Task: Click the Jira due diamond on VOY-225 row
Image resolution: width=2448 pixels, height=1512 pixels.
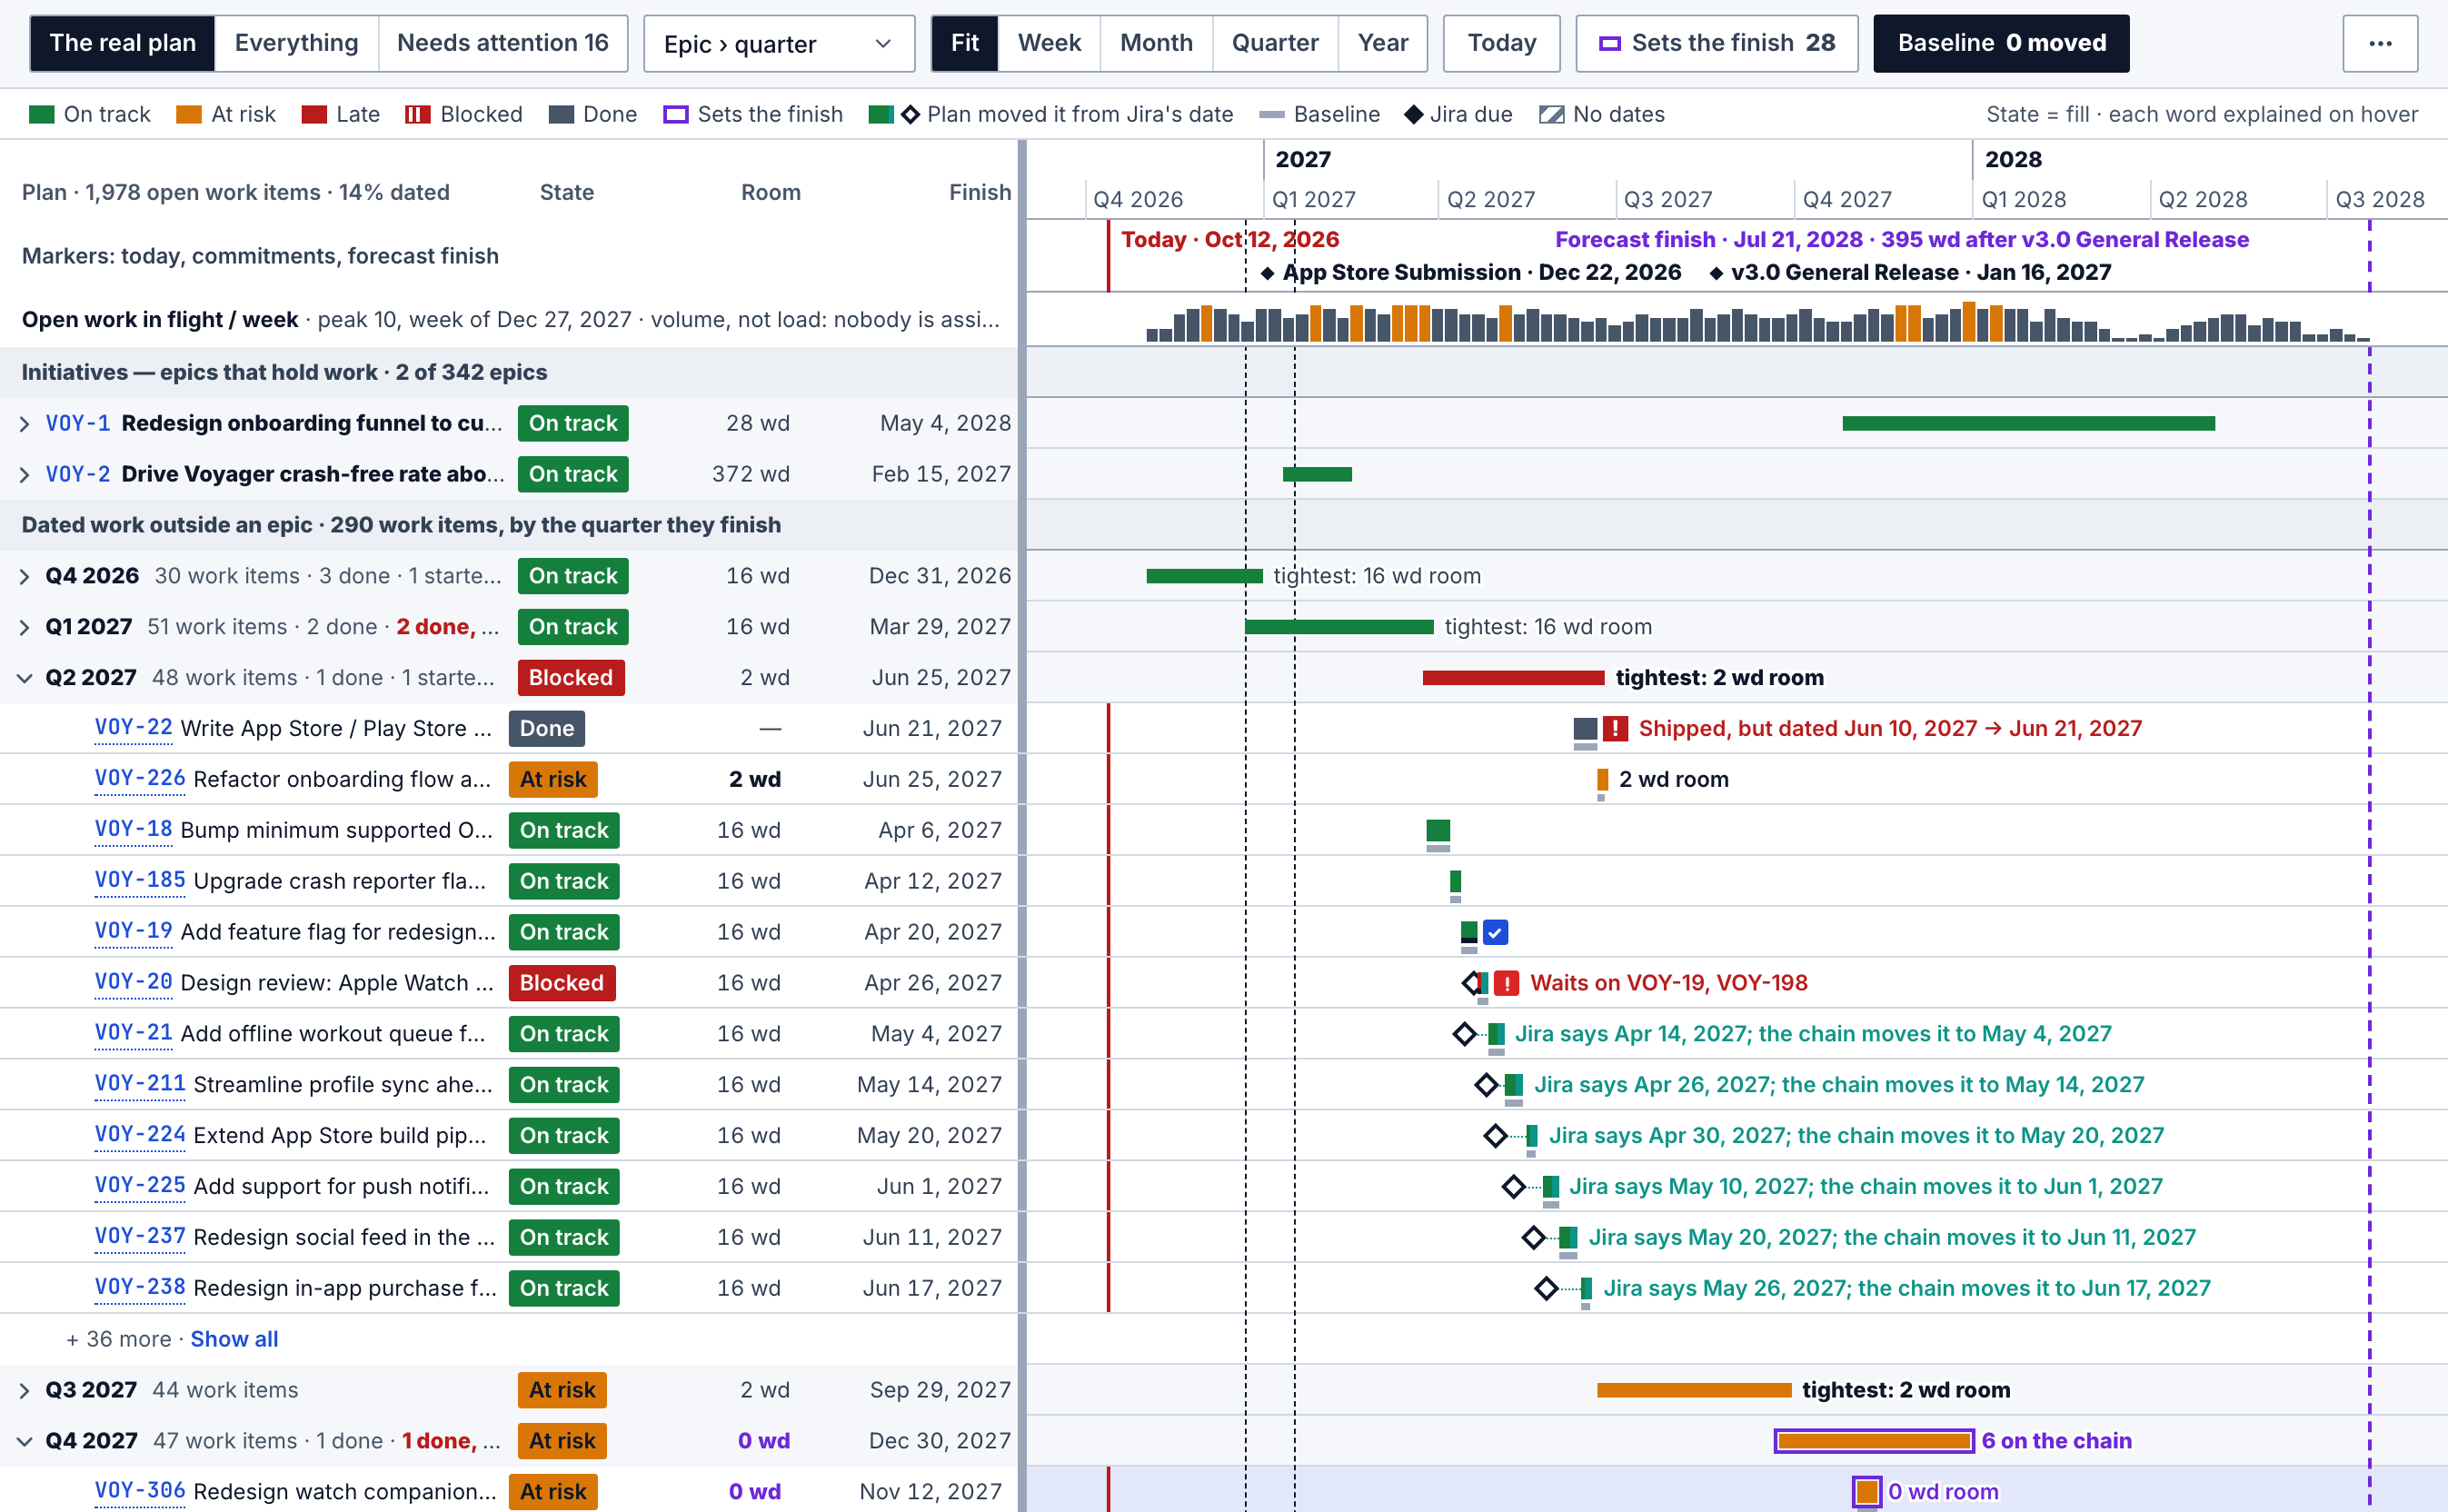Action: point(1513,1187)
